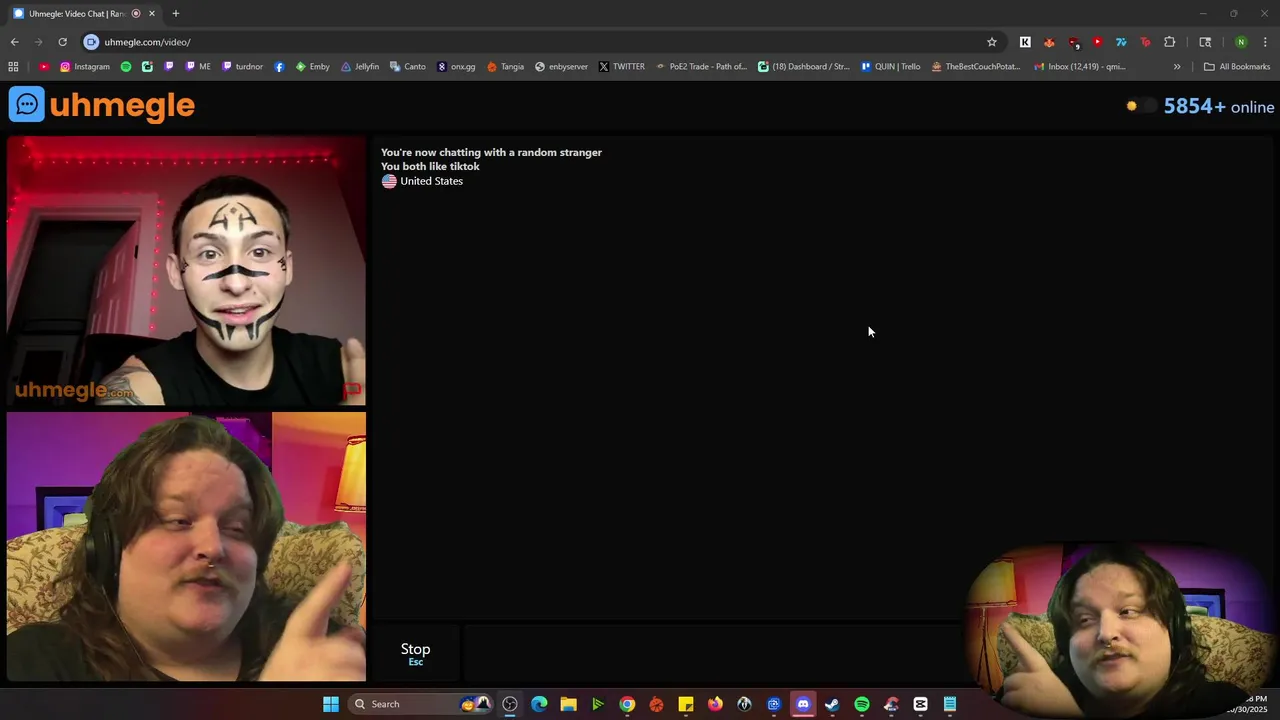This screenshot has width=1280, height=720.
Task: Open the bookmarks apps grid icon
Action: pyautogui.click(x=13, y=67)
